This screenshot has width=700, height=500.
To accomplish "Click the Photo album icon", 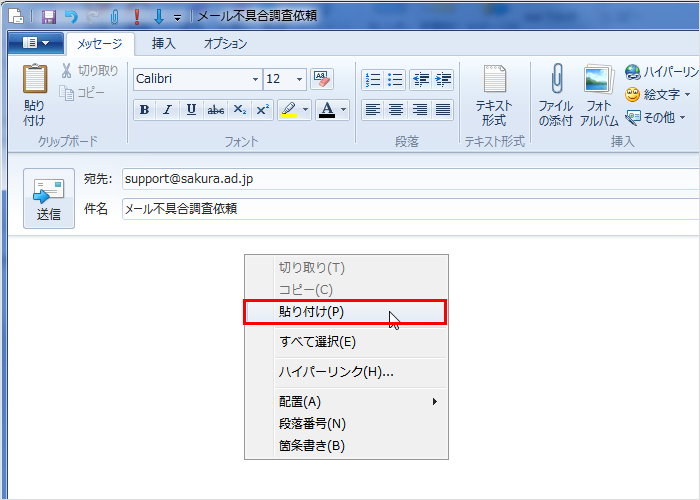I will tap(598, 81).
